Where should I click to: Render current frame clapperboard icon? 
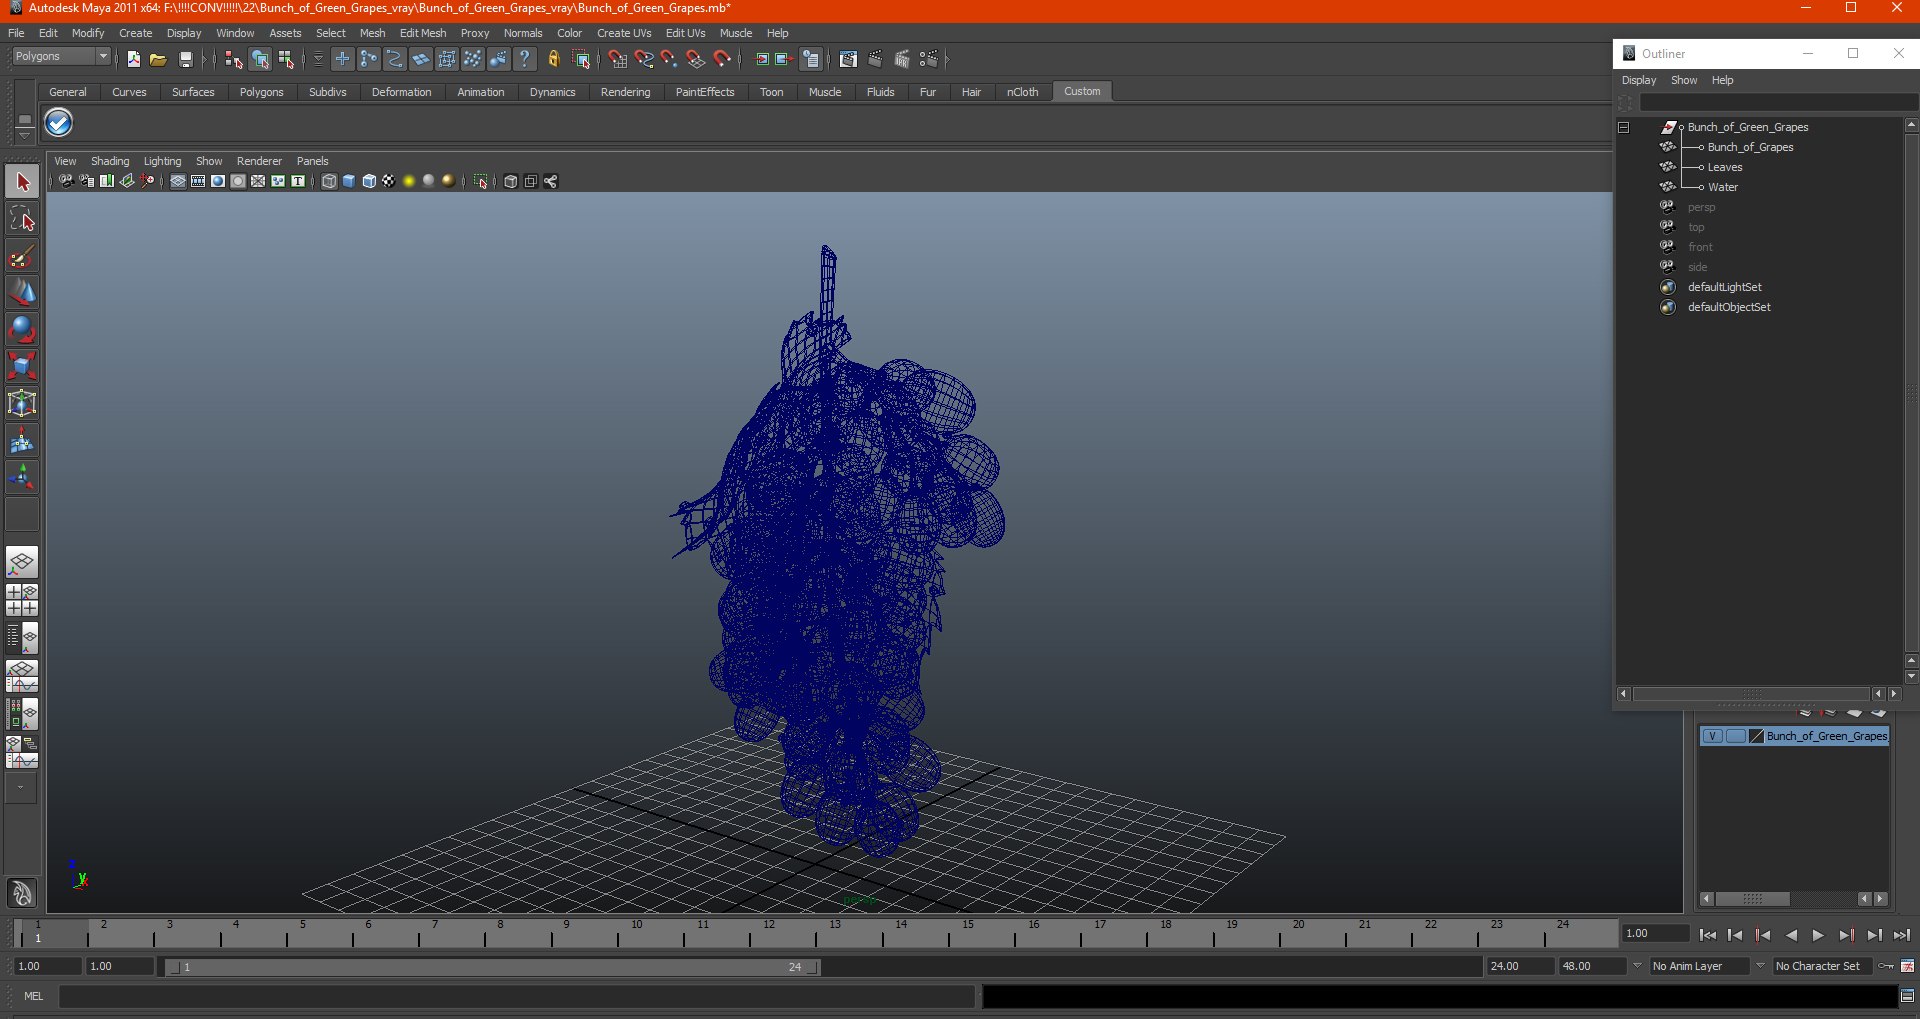click(875, 60)
